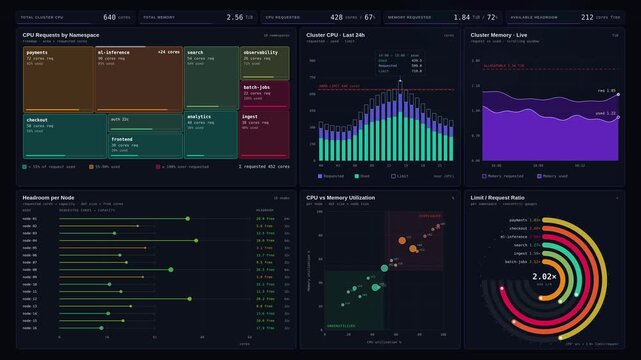Click the large teal bubble at scatter center
This screenshot has width=641, height=360.
(384, 268)
